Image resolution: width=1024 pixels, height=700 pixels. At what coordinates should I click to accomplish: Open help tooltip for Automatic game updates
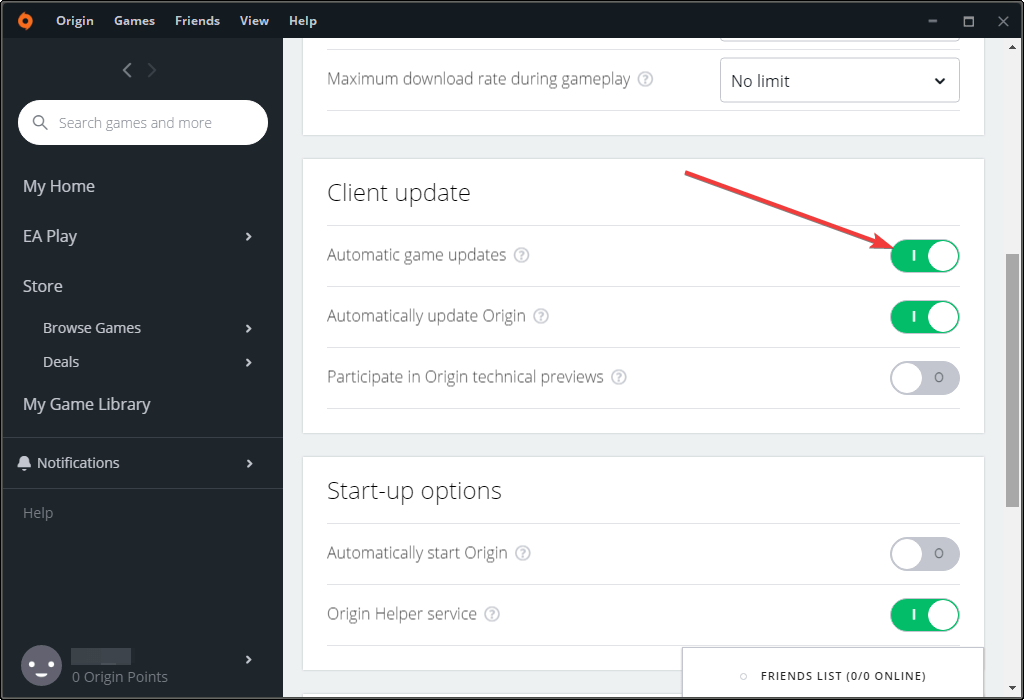(x=521, y=256)
